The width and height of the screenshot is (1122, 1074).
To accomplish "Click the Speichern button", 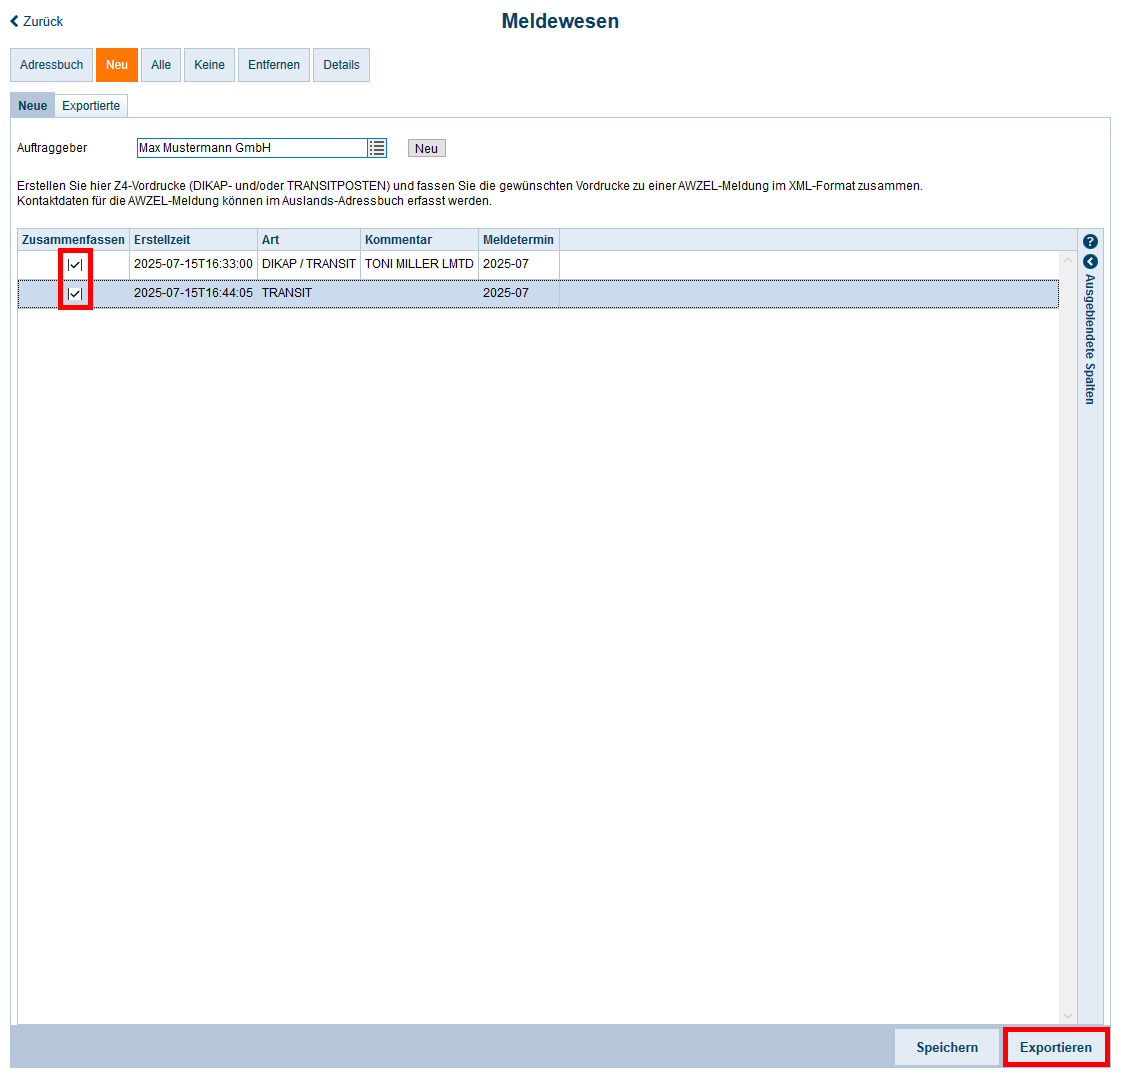I will tap(947, 1047).
